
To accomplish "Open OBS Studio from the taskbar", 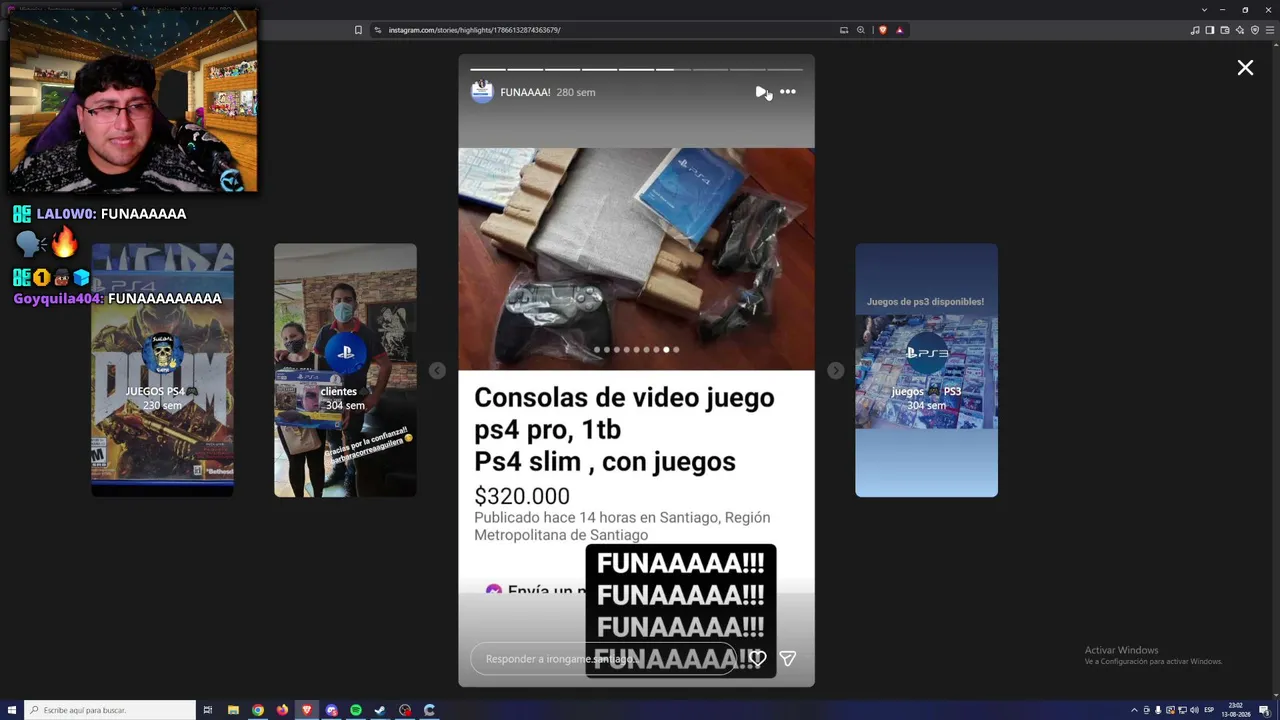I will tap(405, 710).
